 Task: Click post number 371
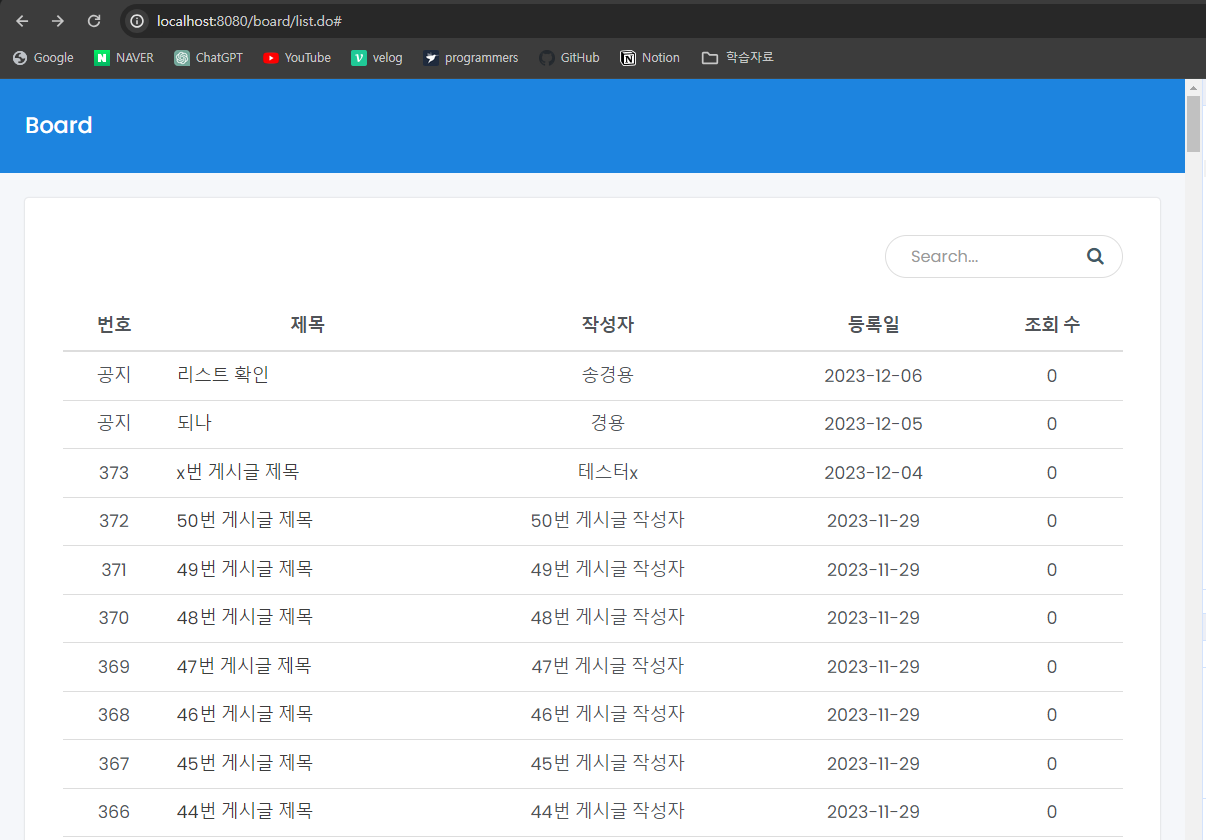pos(114,570)
